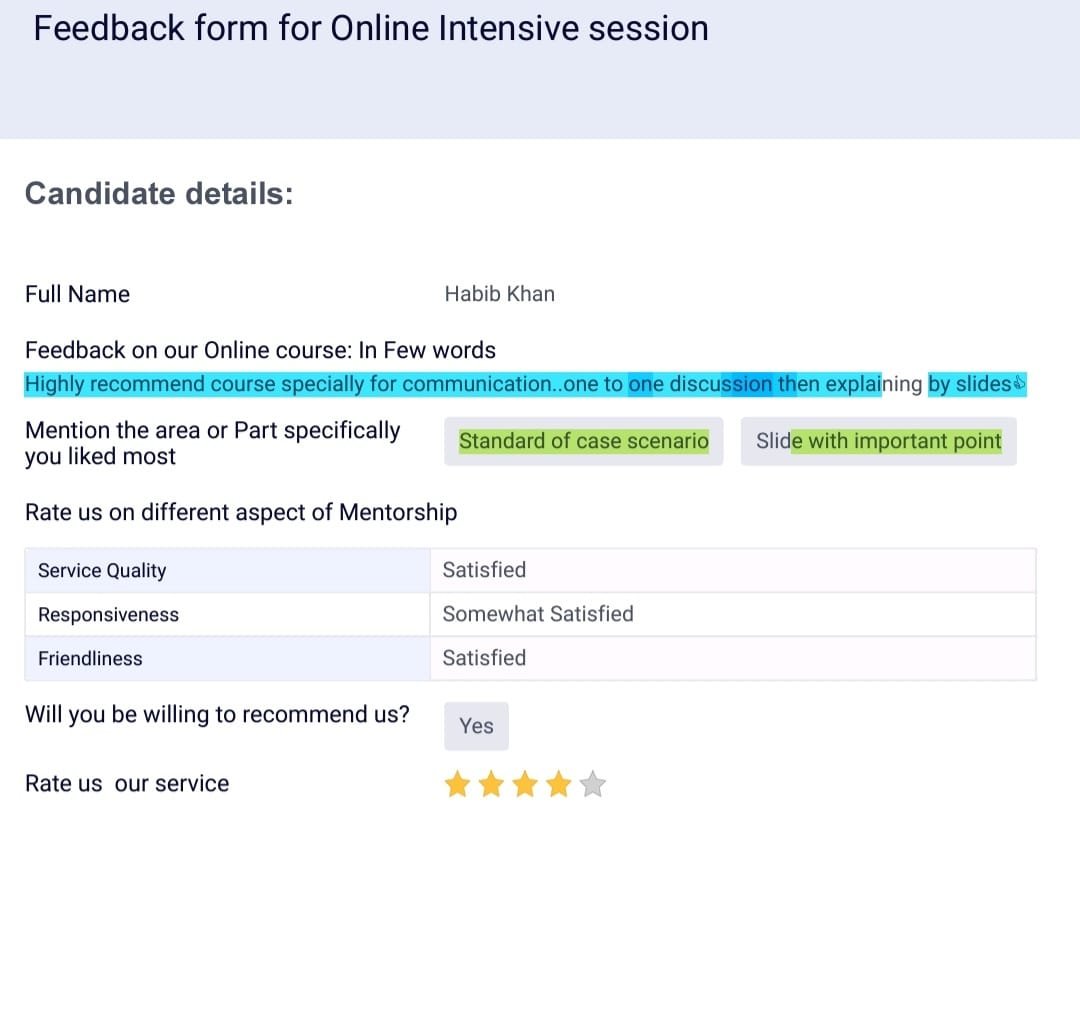Select the 'Standard of case scenario' chip

coord(583,441)
